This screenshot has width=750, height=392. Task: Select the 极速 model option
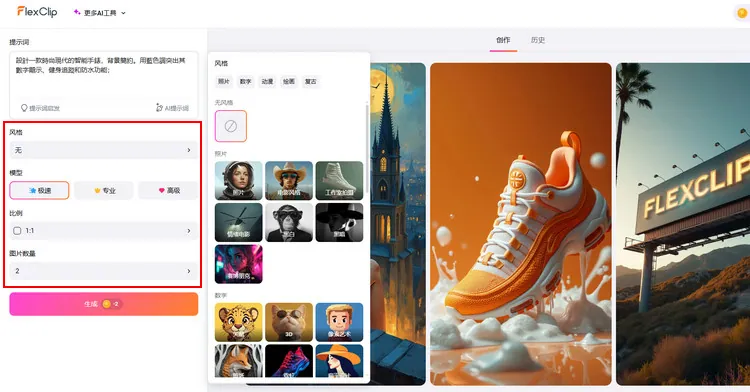pos(39,190)
